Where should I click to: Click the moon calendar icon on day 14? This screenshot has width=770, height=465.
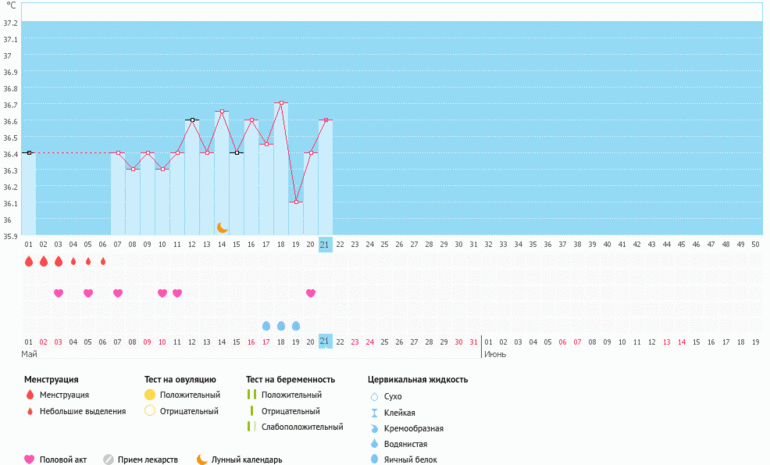coord(222,228)
